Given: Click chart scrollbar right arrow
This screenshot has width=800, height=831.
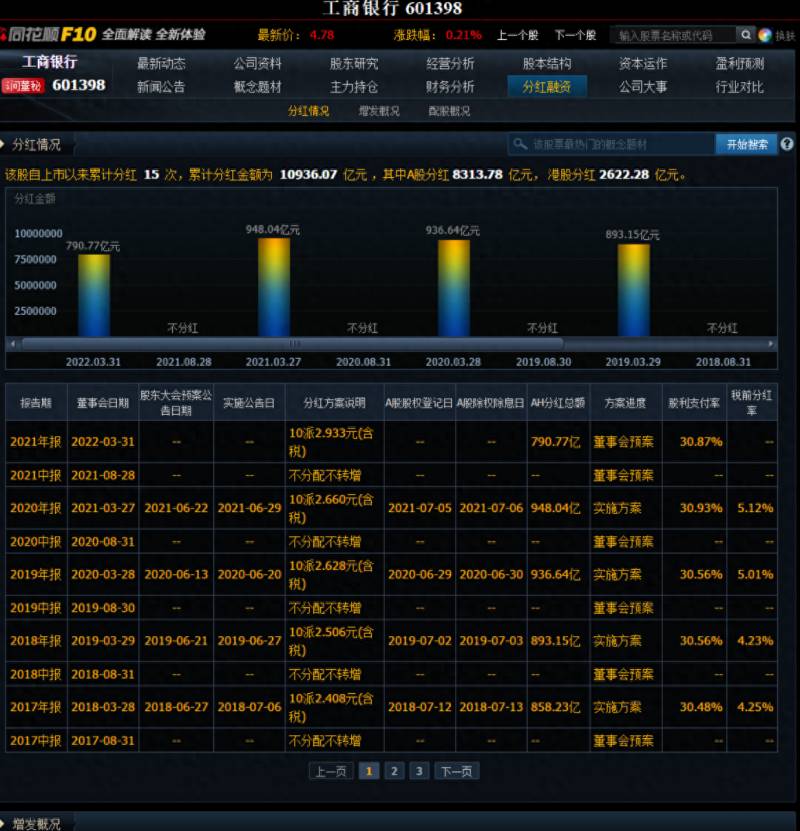Looking at the screenshot, I should point(770,344).
